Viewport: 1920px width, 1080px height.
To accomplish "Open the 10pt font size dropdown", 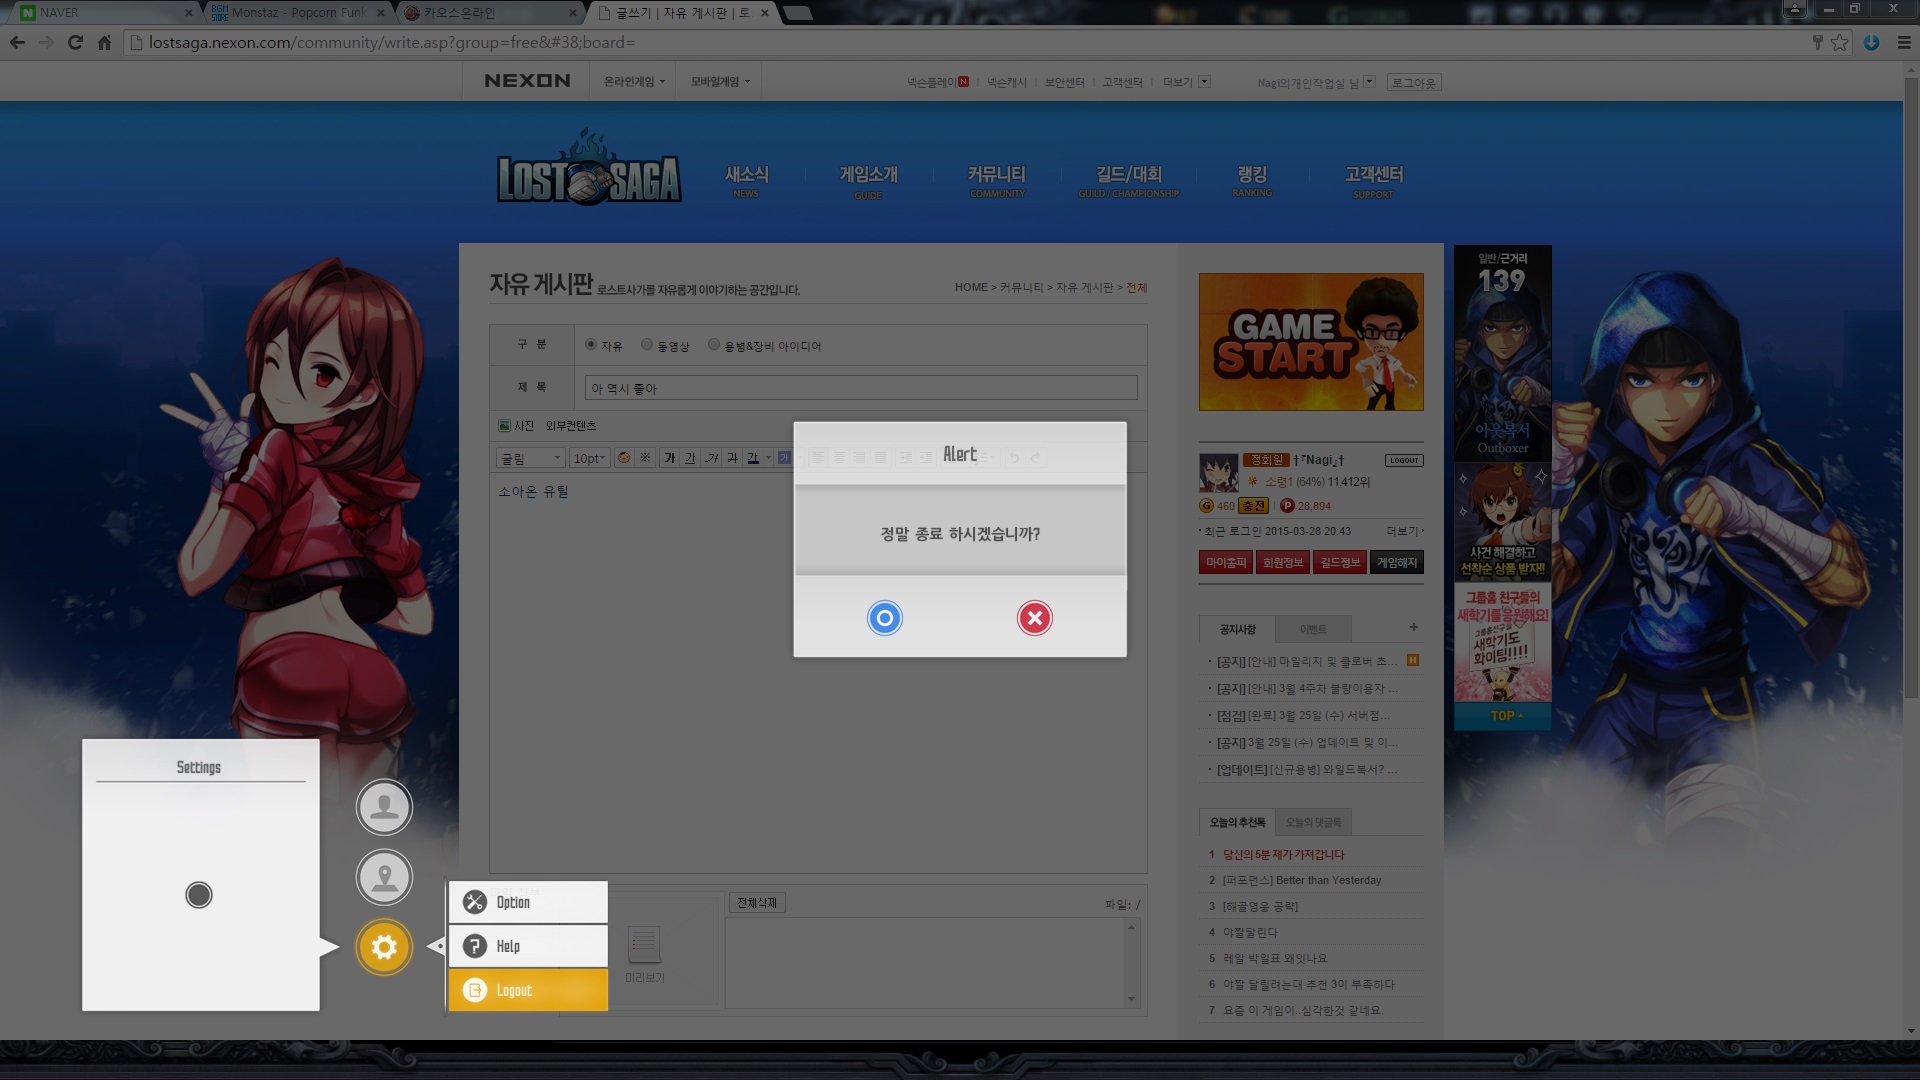I will 590,458.
